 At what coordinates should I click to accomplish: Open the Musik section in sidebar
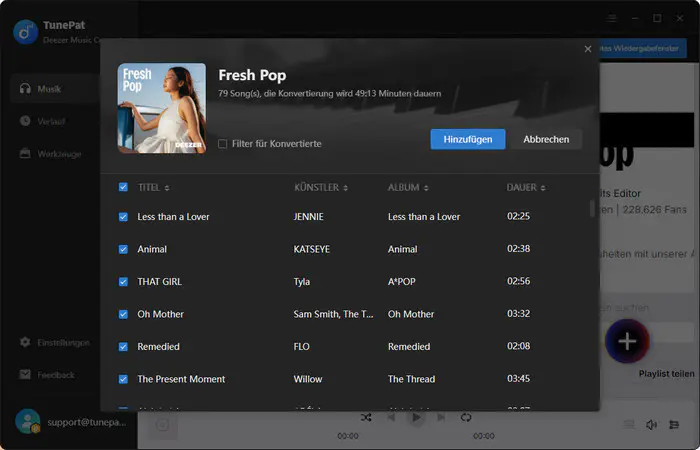[x=54, y=89]
